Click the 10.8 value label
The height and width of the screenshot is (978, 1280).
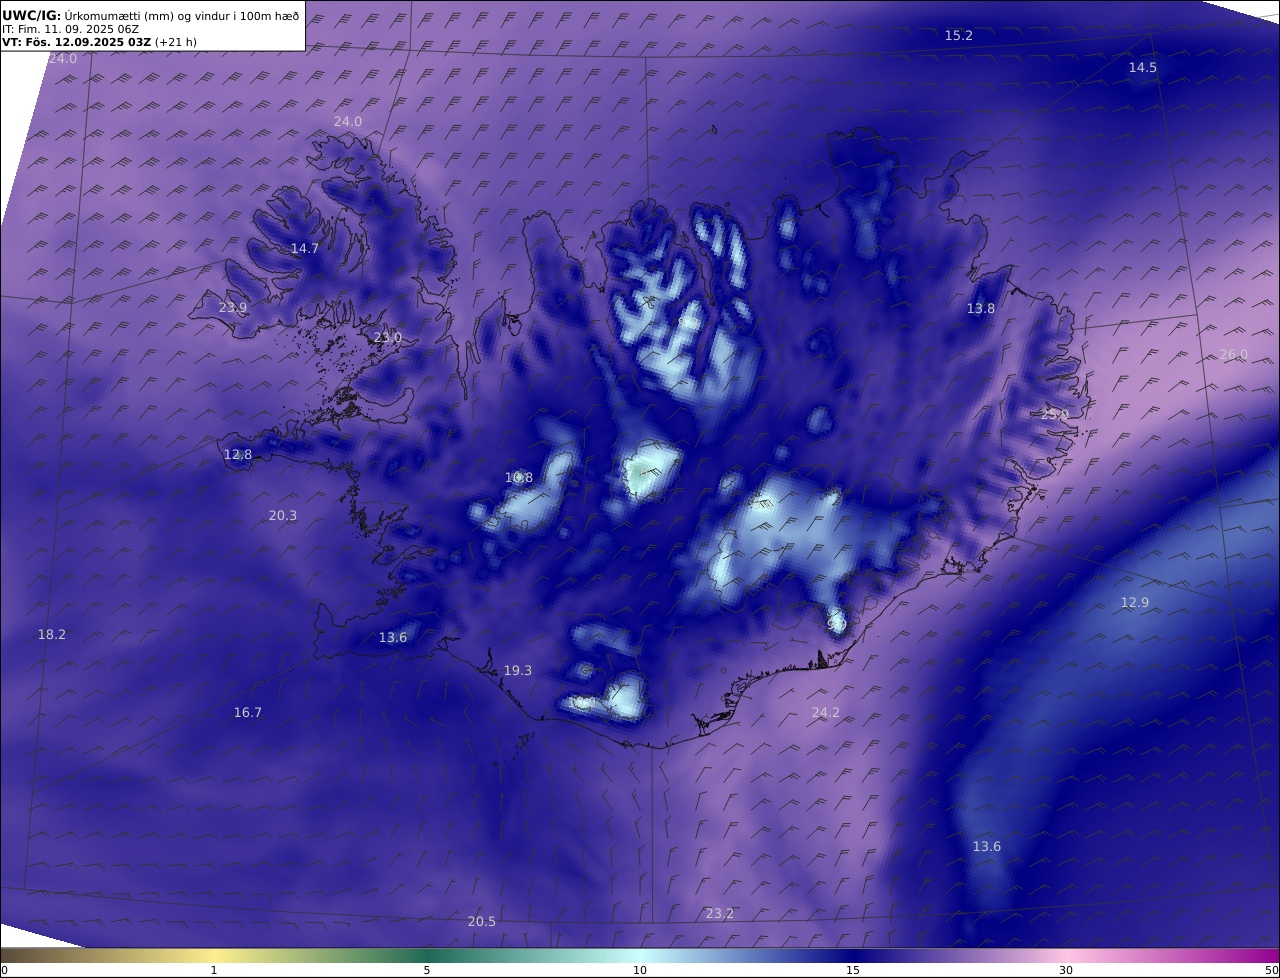coord(519,478)
